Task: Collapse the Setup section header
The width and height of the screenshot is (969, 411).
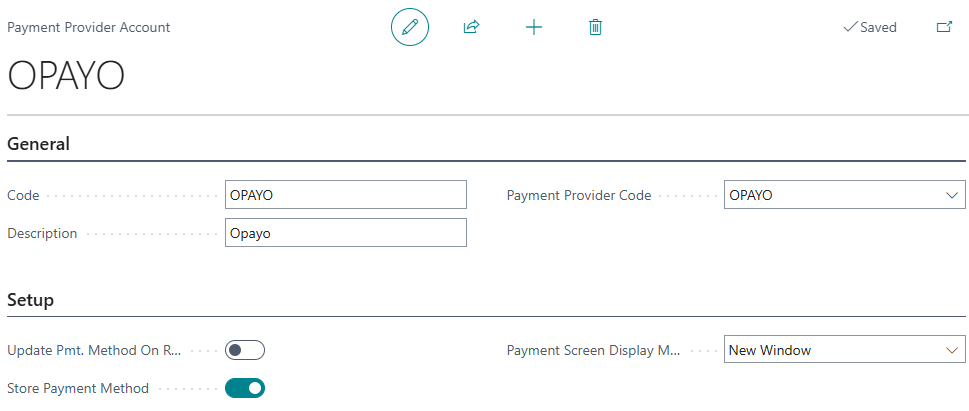Action: pyautogui.click(x=31, y=300)
